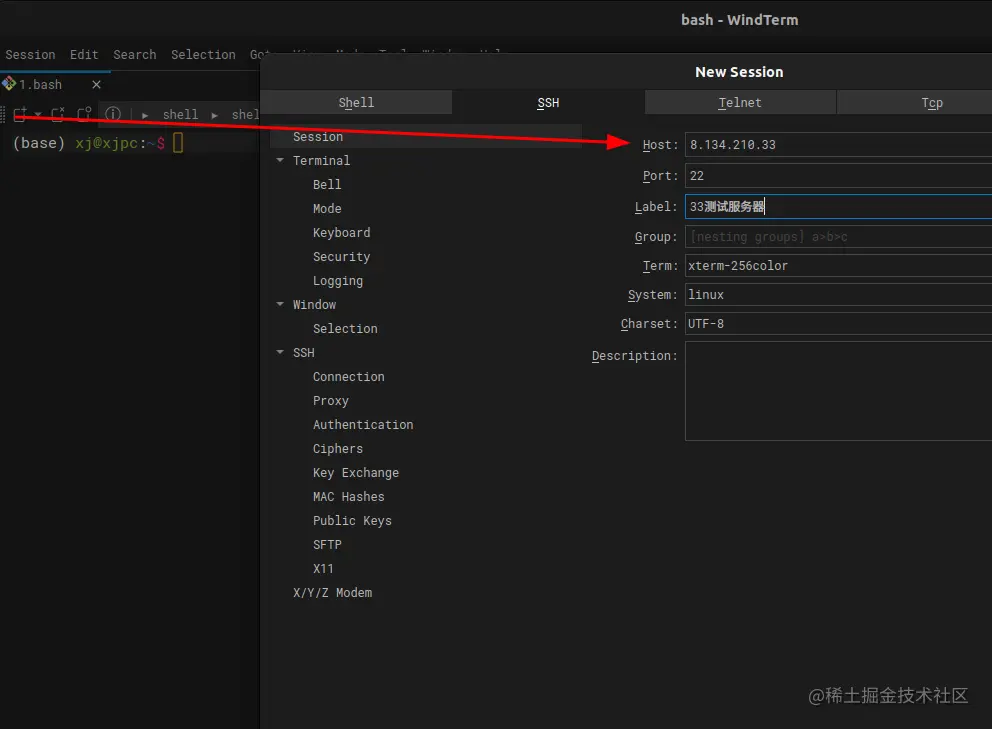
Task: Open Public Keys settings under SSH
Action: coord(352,521)
